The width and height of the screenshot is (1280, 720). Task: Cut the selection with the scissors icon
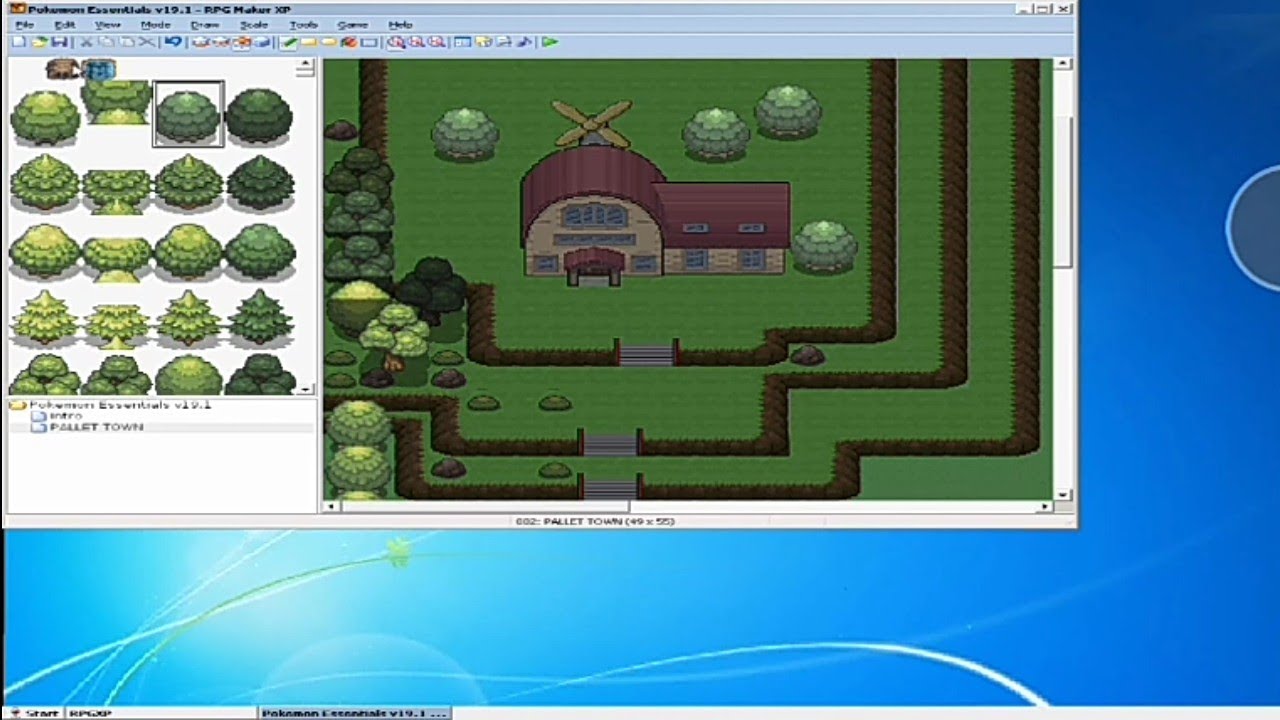(86, 42)
